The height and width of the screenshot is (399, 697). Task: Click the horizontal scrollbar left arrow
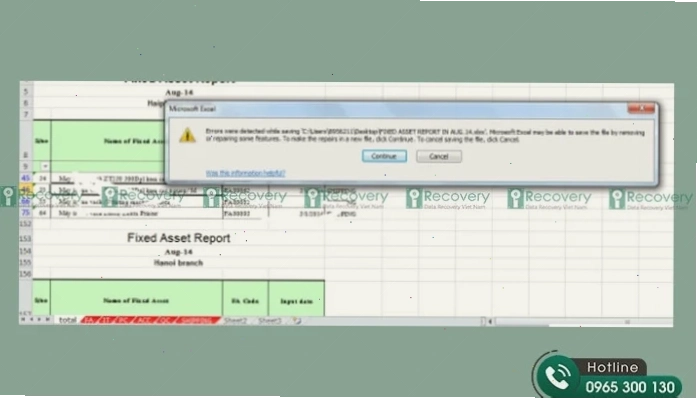tap(490, 321)
